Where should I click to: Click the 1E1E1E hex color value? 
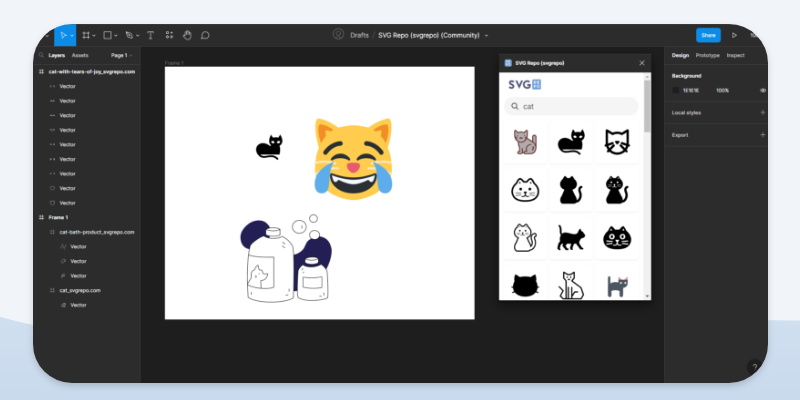(x=691, y=90)
